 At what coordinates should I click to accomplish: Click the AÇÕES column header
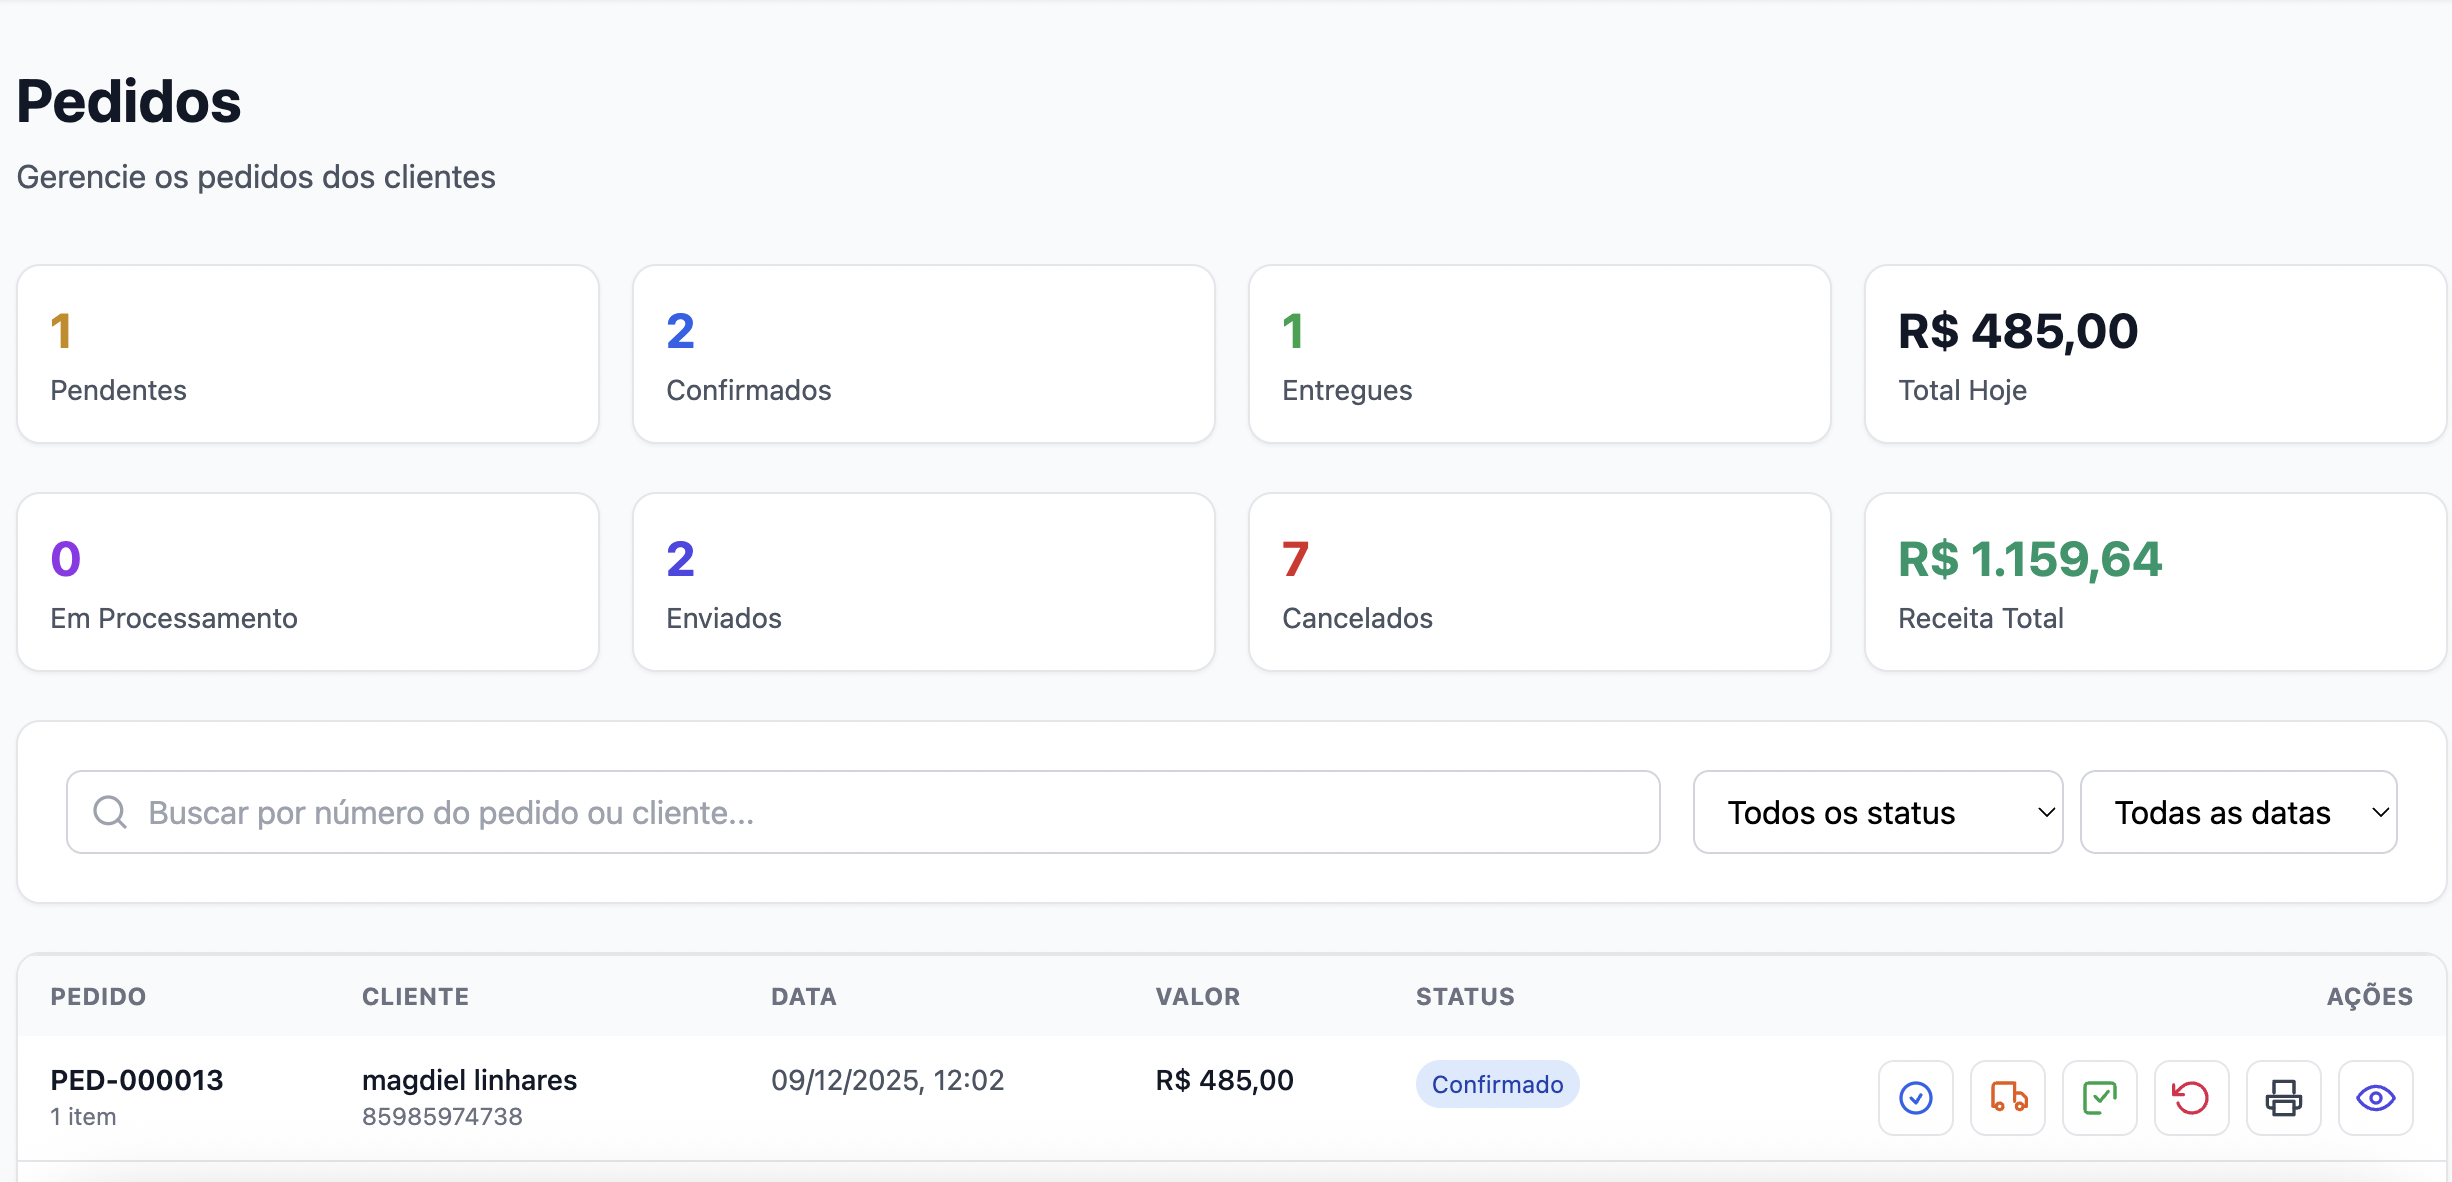click(2370, 996)
